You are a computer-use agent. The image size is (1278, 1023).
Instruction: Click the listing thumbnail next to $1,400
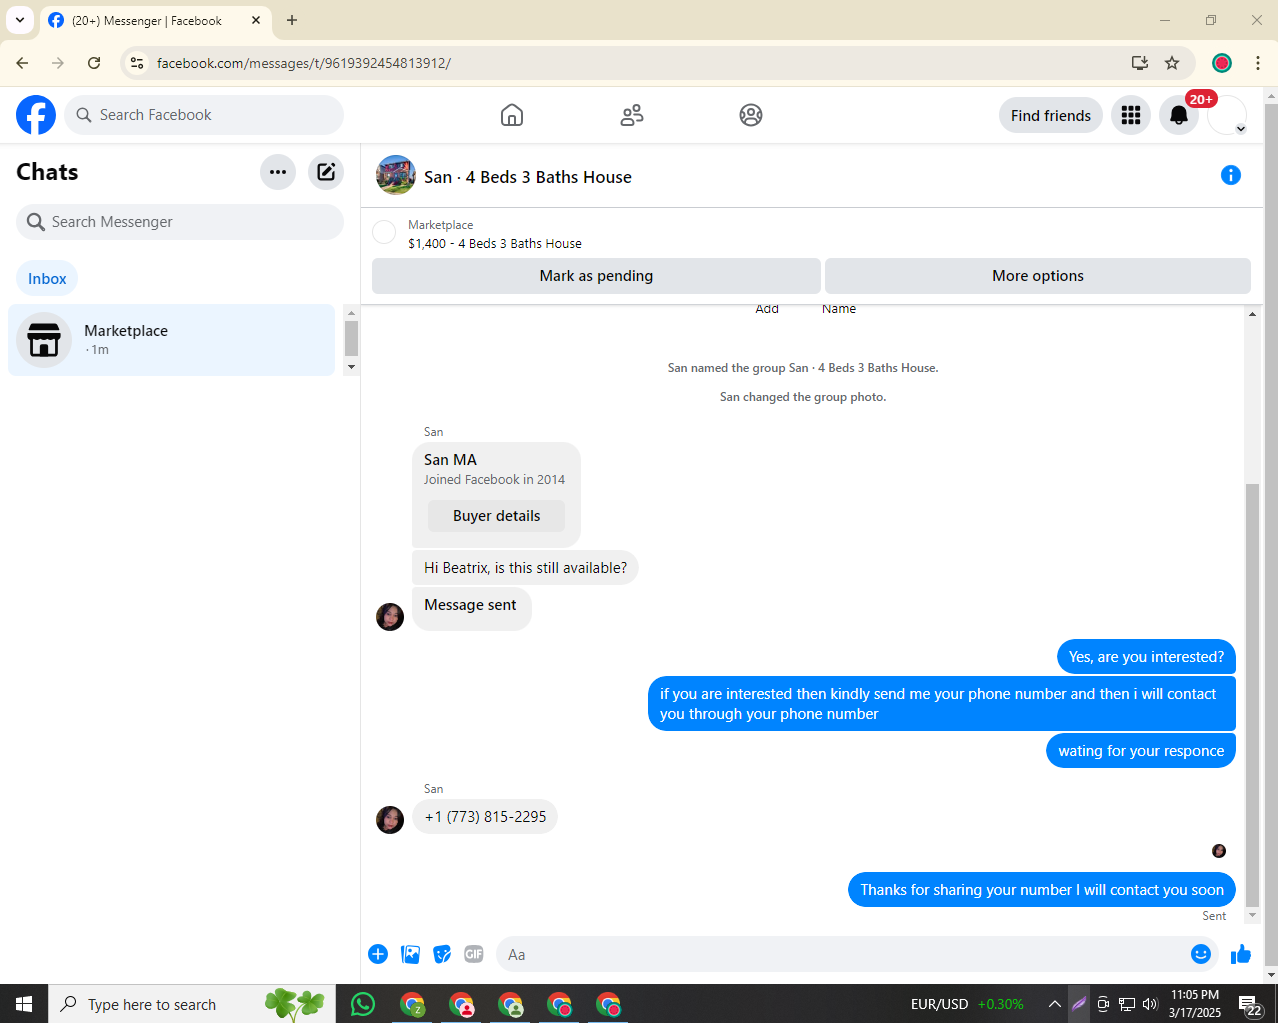(384, 233)
